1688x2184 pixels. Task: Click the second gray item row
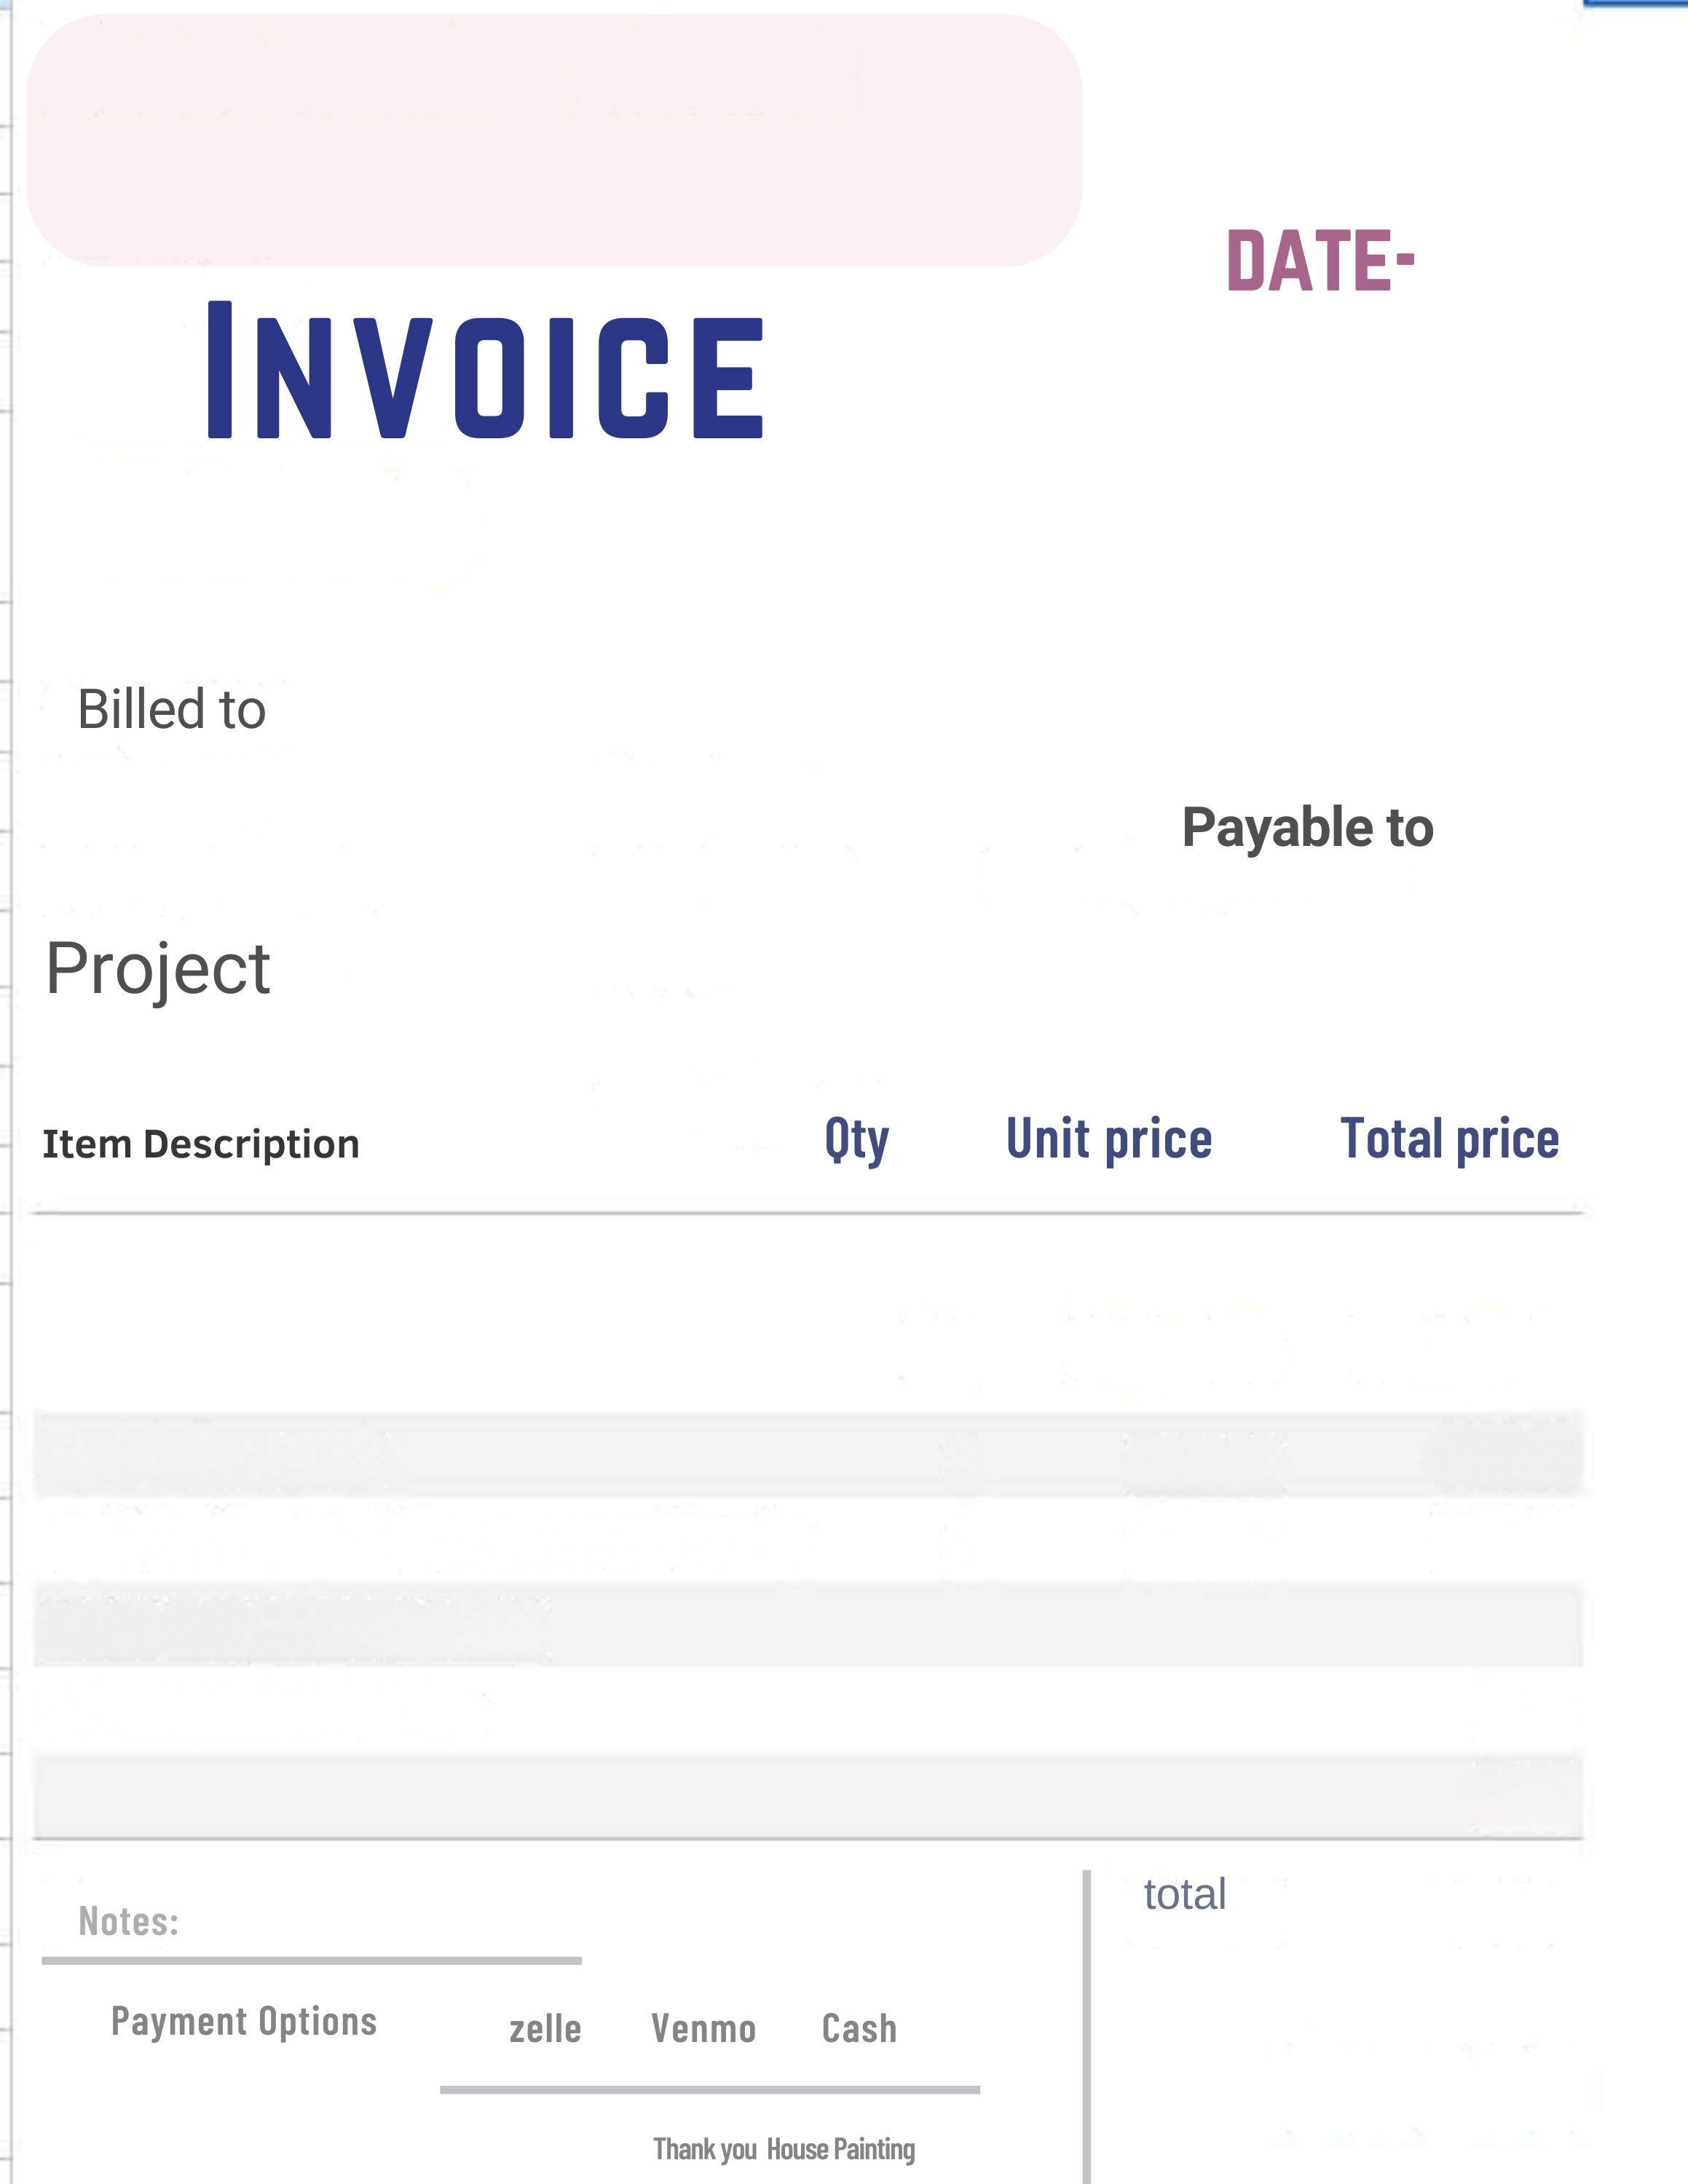coord(808,1623)
